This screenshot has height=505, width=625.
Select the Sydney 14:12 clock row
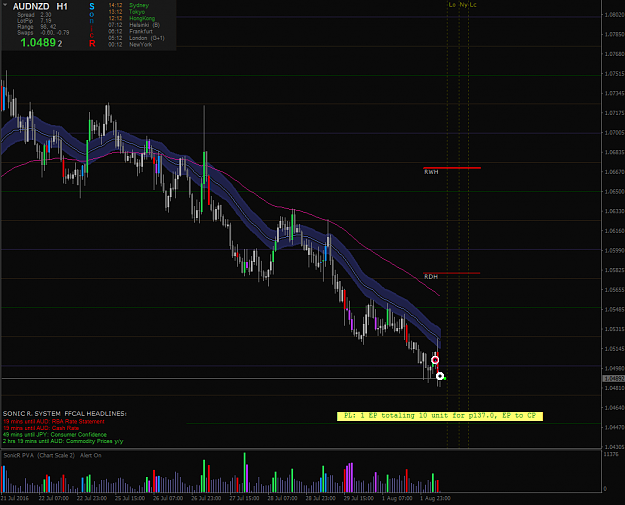(x=129, y=6)
